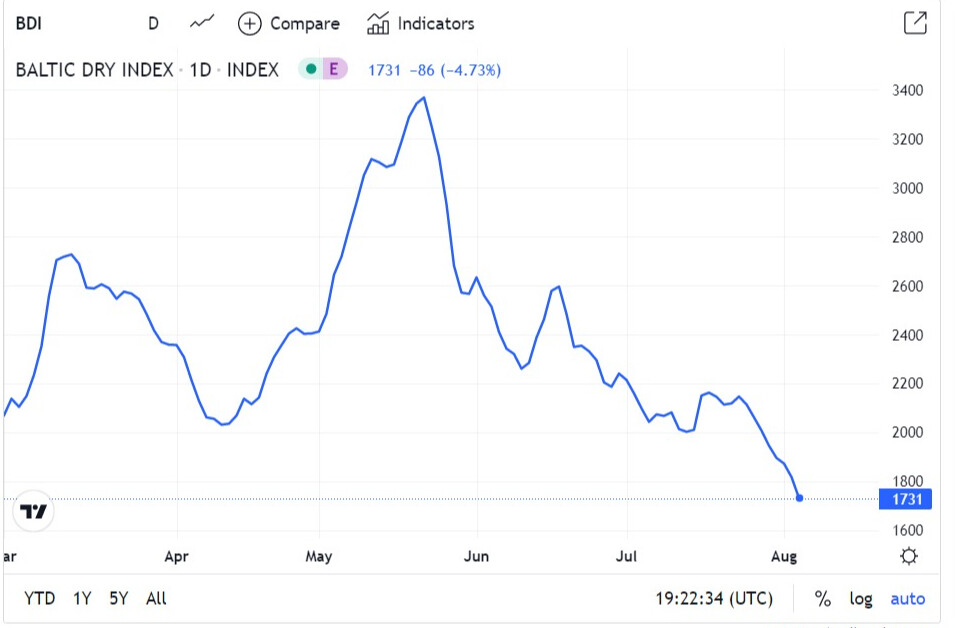Click the Compare plus icon
955x628 pixels.
(x=249, y=23)
